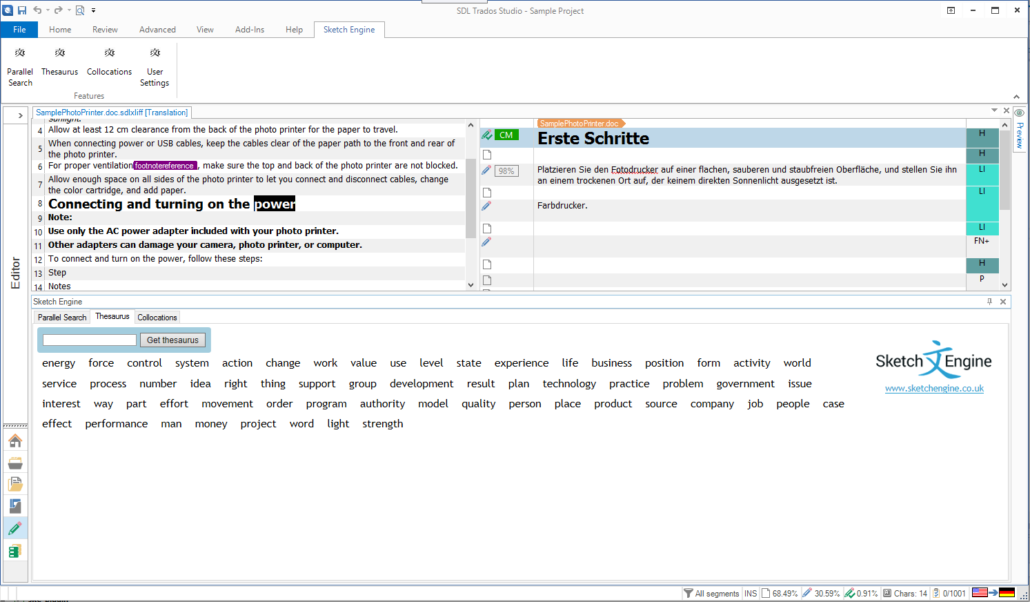Open the Customize Quick Access Toolbar dropdown
Image resolution: width=1030 pixels, height=602 pixels.
[x=93, y=10]
